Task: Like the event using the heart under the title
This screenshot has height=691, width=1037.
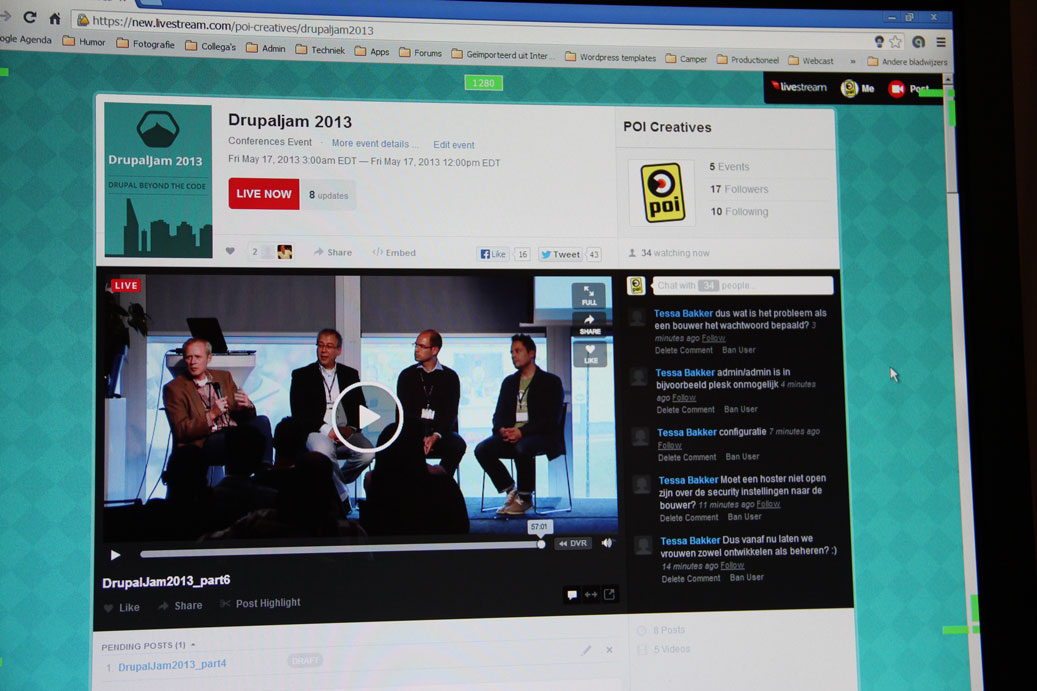Action: click(230, 251)
